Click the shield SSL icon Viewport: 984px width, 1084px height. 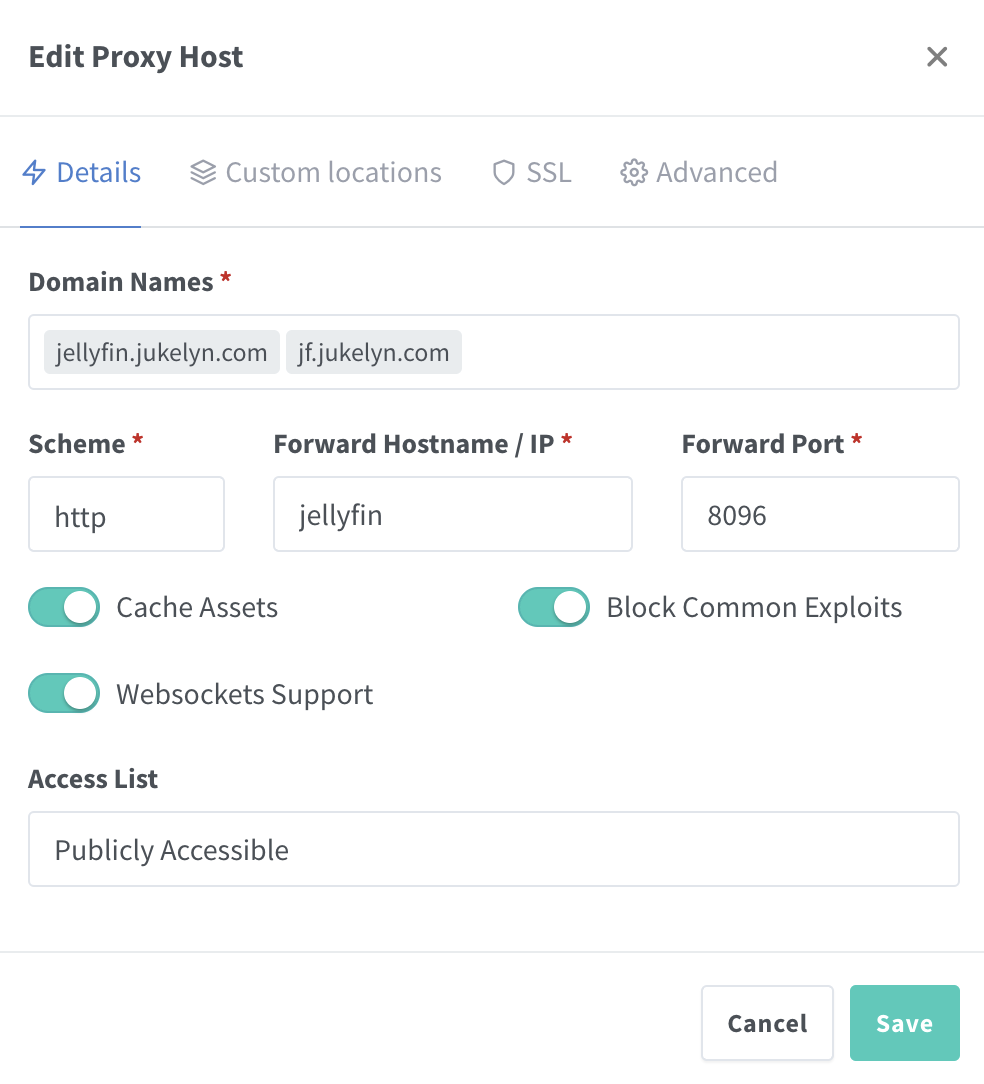[x=504, y=173]
